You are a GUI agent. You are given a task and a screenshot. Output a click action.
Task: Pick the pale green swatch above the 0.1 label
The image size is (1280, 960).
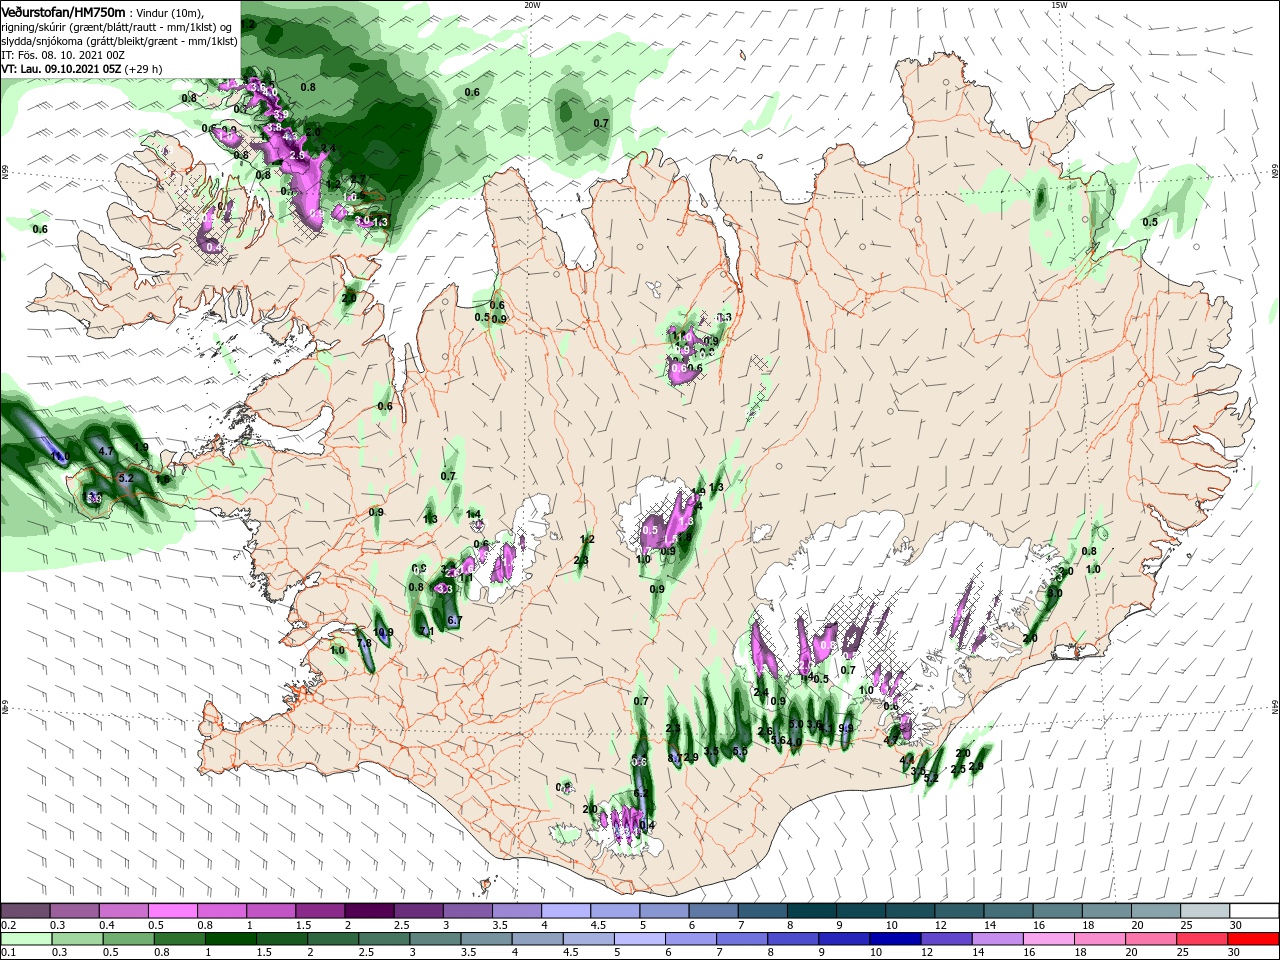pos(26,939)
